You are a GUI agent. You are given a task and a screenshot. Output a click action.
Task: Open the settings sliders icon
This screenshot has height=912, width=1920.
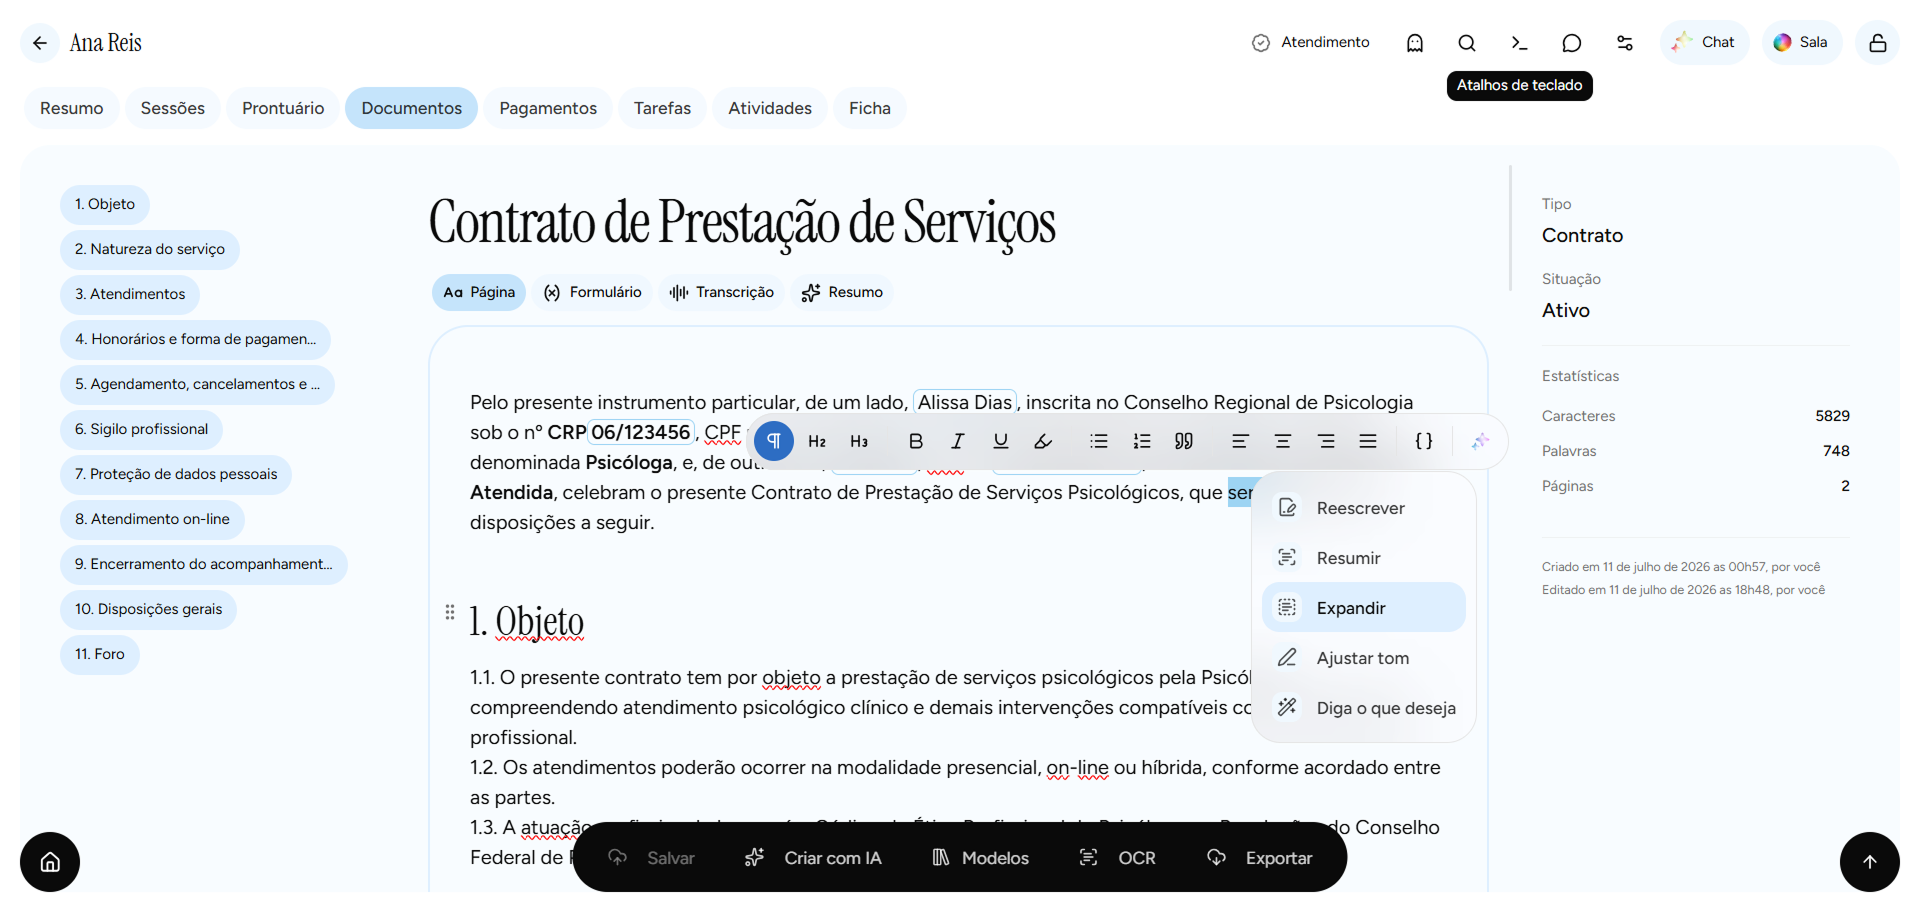click(1625, 43)
